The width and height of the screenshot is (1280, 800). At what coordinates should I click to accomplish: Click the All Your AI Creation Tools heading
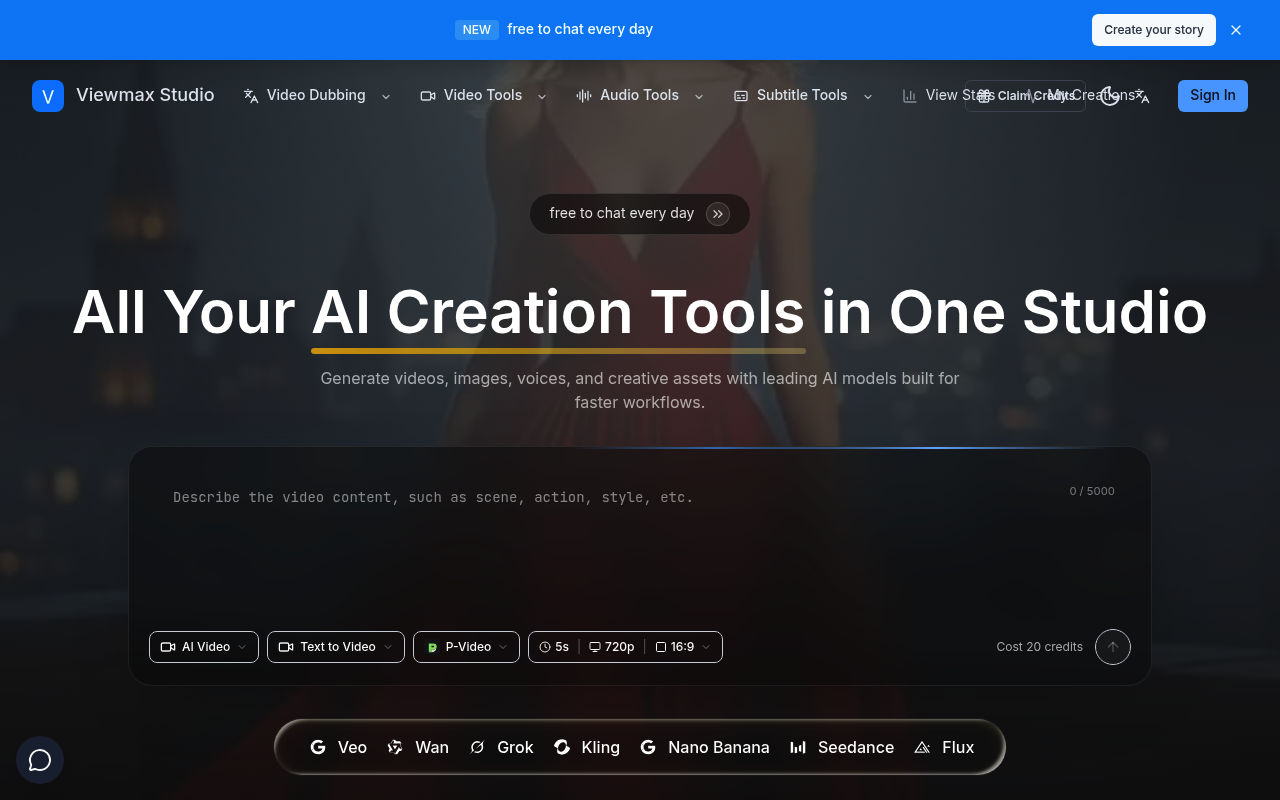[x=640, y=312]
